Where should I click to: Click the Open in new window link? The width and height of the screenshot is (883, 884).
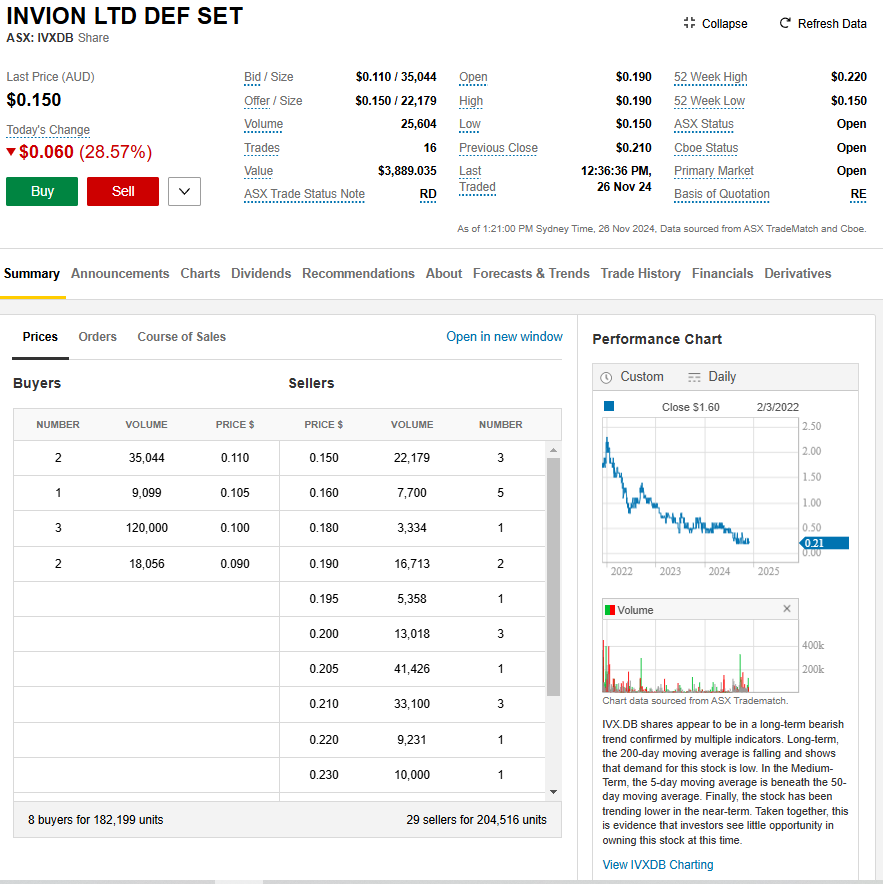pos(505,337)
